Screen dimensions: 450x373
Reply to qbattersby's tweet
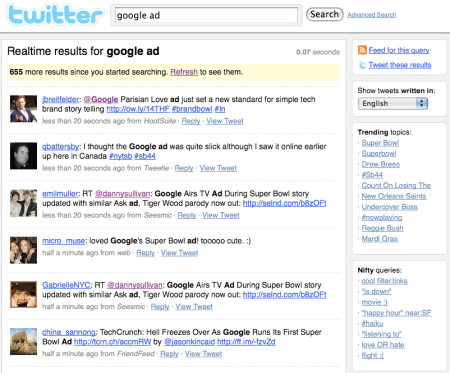click(184, 168)
